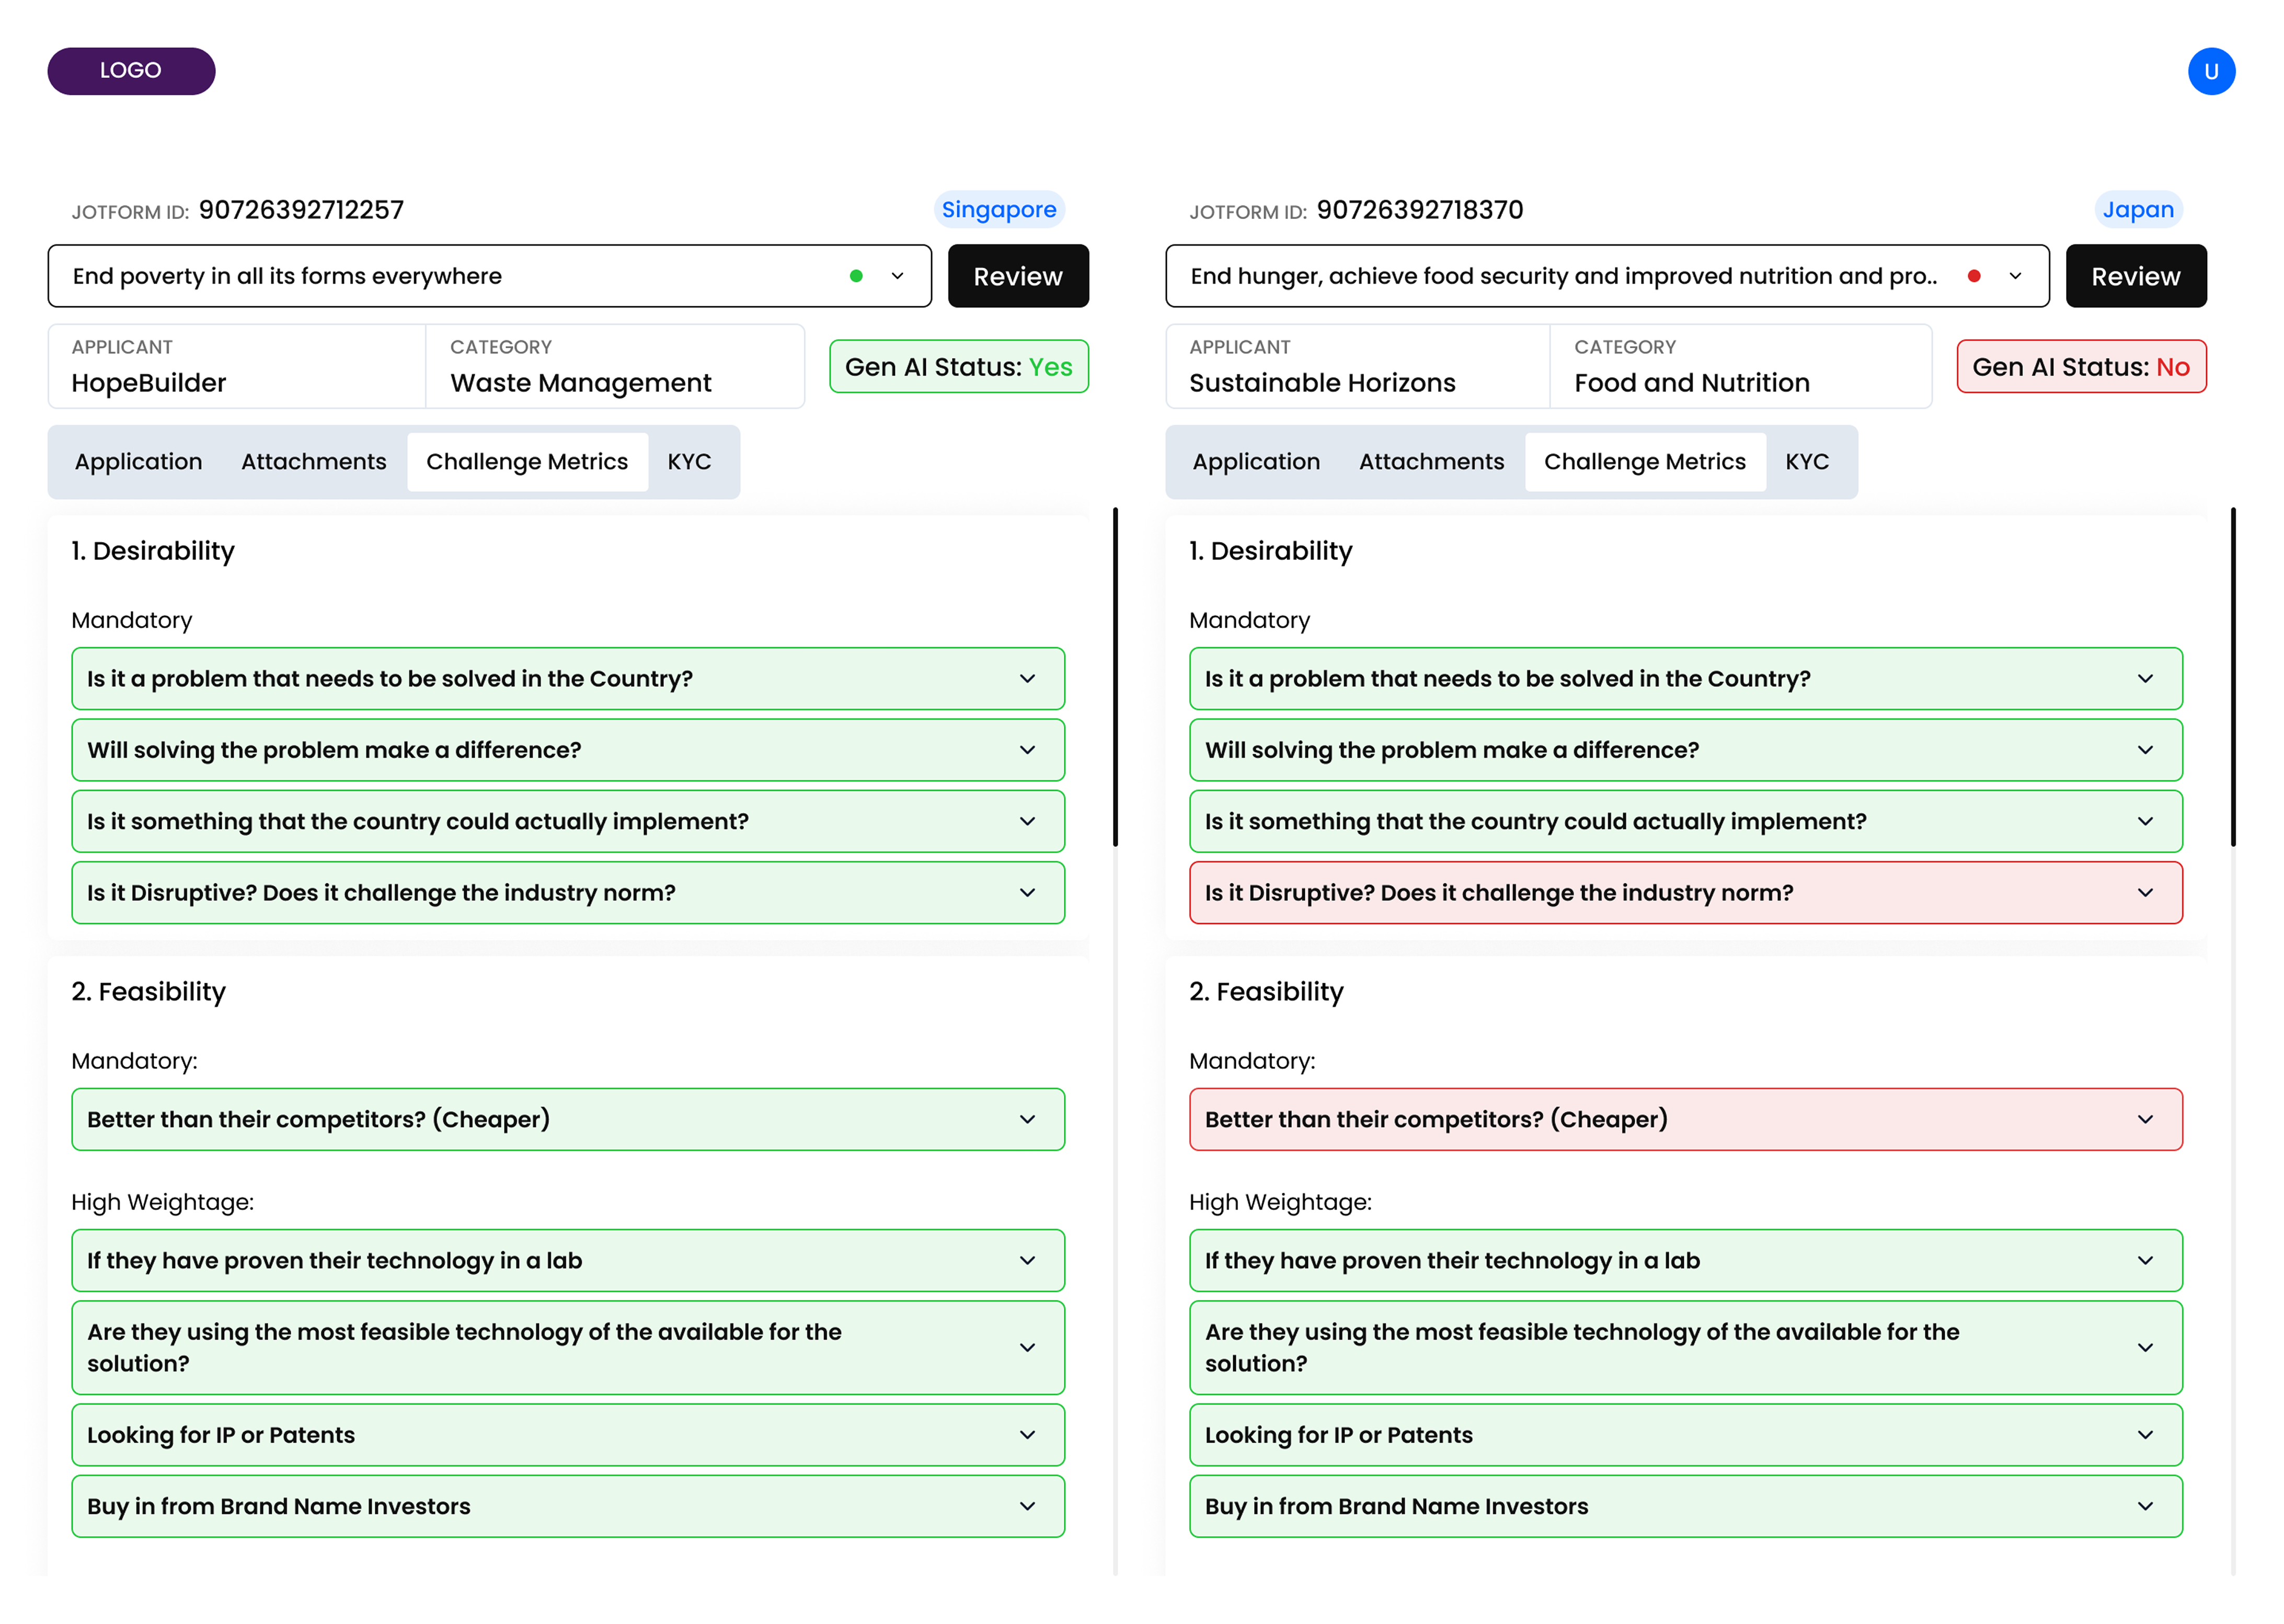This screenshot has width=2284, height=1624.
Task: Expand HopeBuilder's 'proven technology in a lab' item
Action: click(x=568, y=1261)
